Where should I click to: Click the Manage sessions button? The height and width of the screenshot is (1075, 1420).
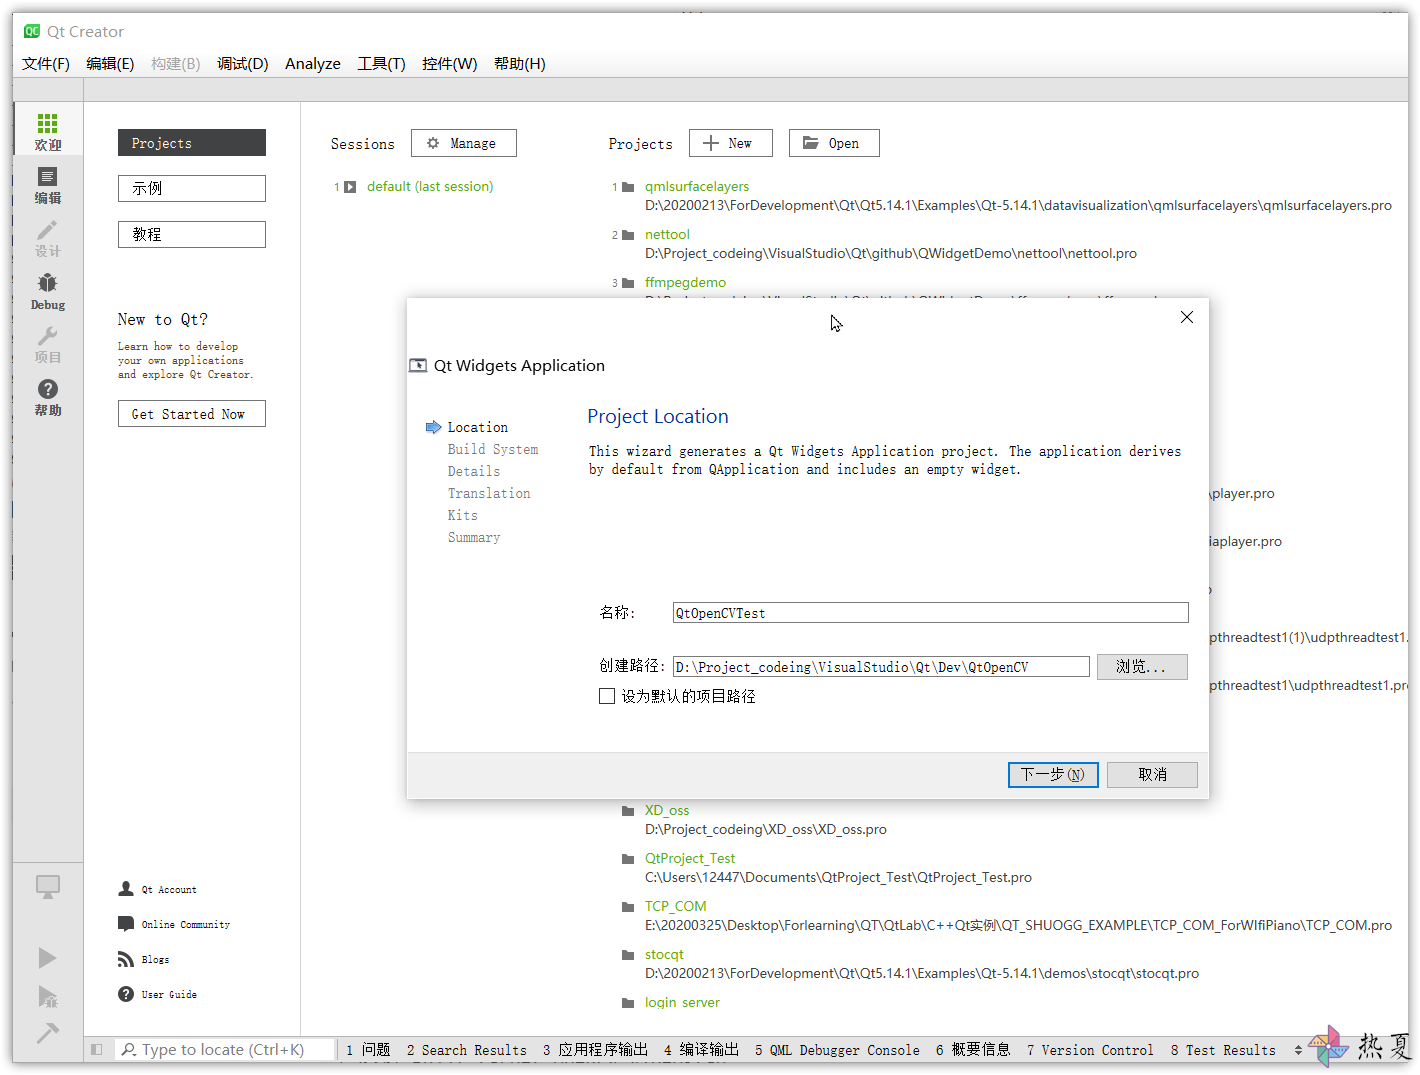click(x=464, y=143)
